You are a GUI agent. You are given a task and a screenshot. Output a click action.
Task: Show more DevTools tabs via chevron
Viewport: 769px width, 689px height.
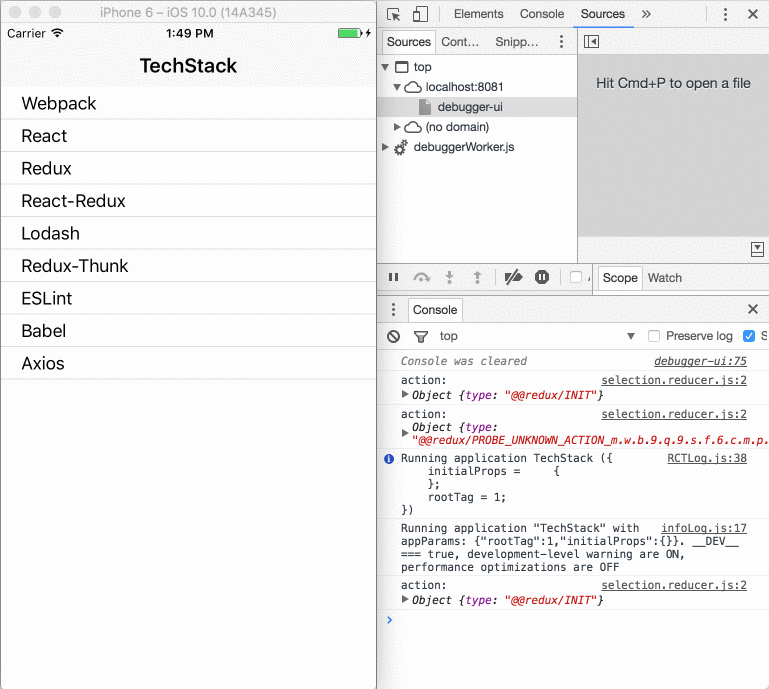coord(646,14)
